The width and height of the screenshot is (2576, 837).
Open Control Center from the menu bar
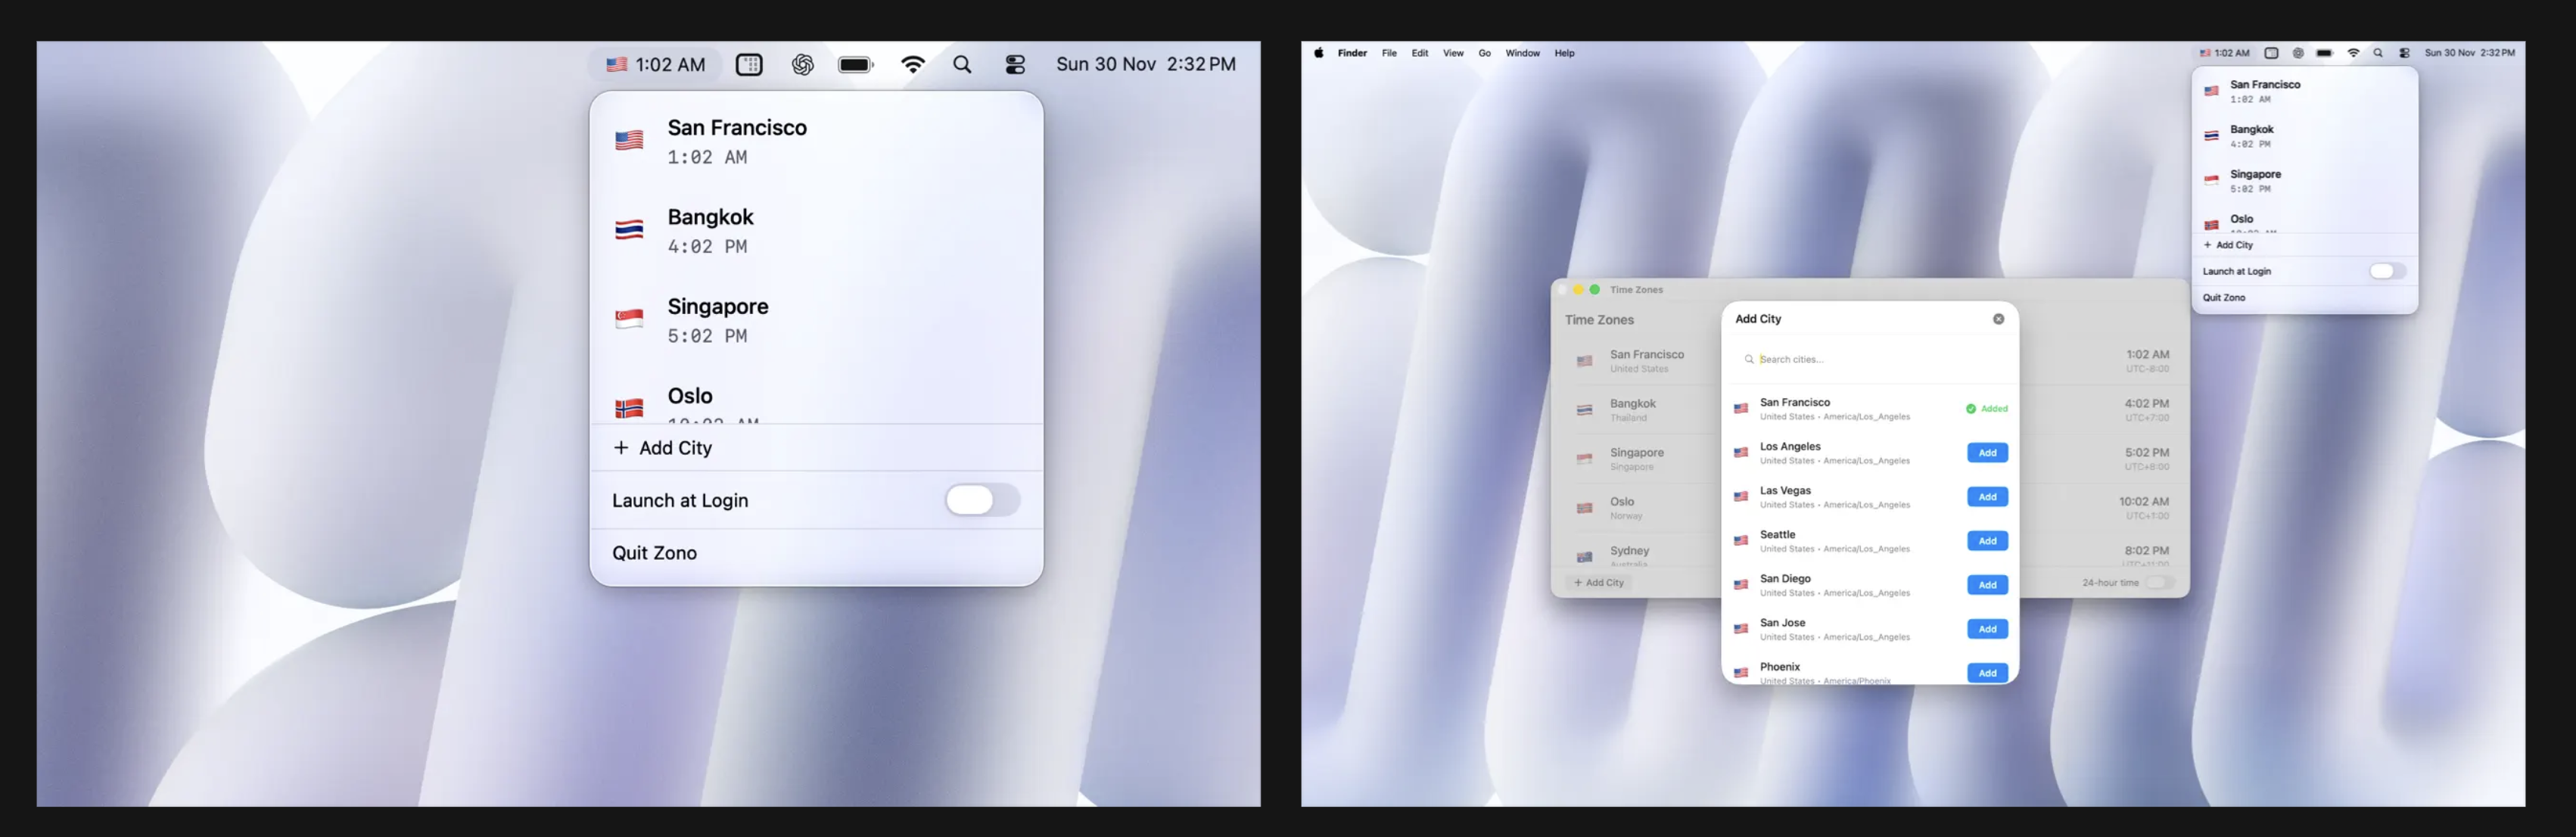[1015, 64]
